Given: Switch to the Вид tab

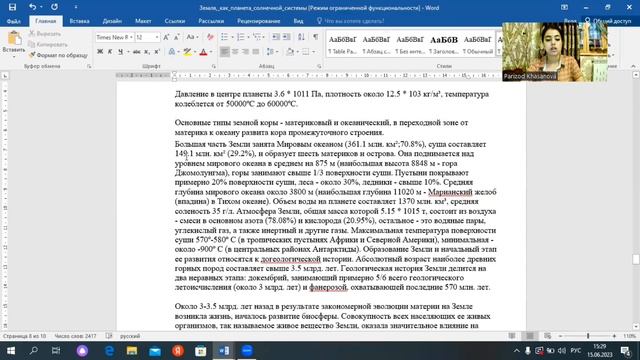Looking at the screenshot, I should pos(298,21).
